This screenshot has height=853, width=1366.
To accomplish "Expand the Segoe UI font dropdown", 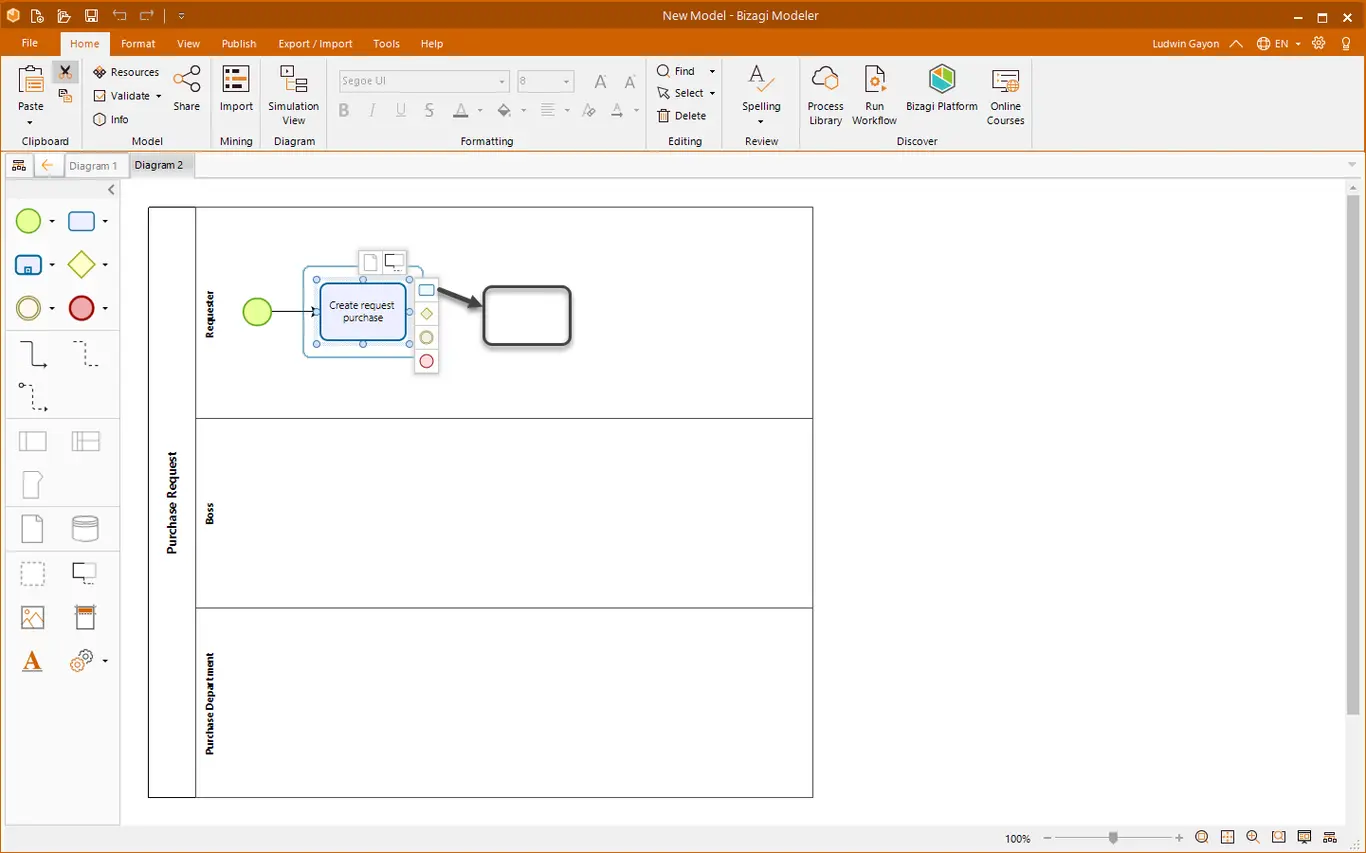I will point(502,81).
